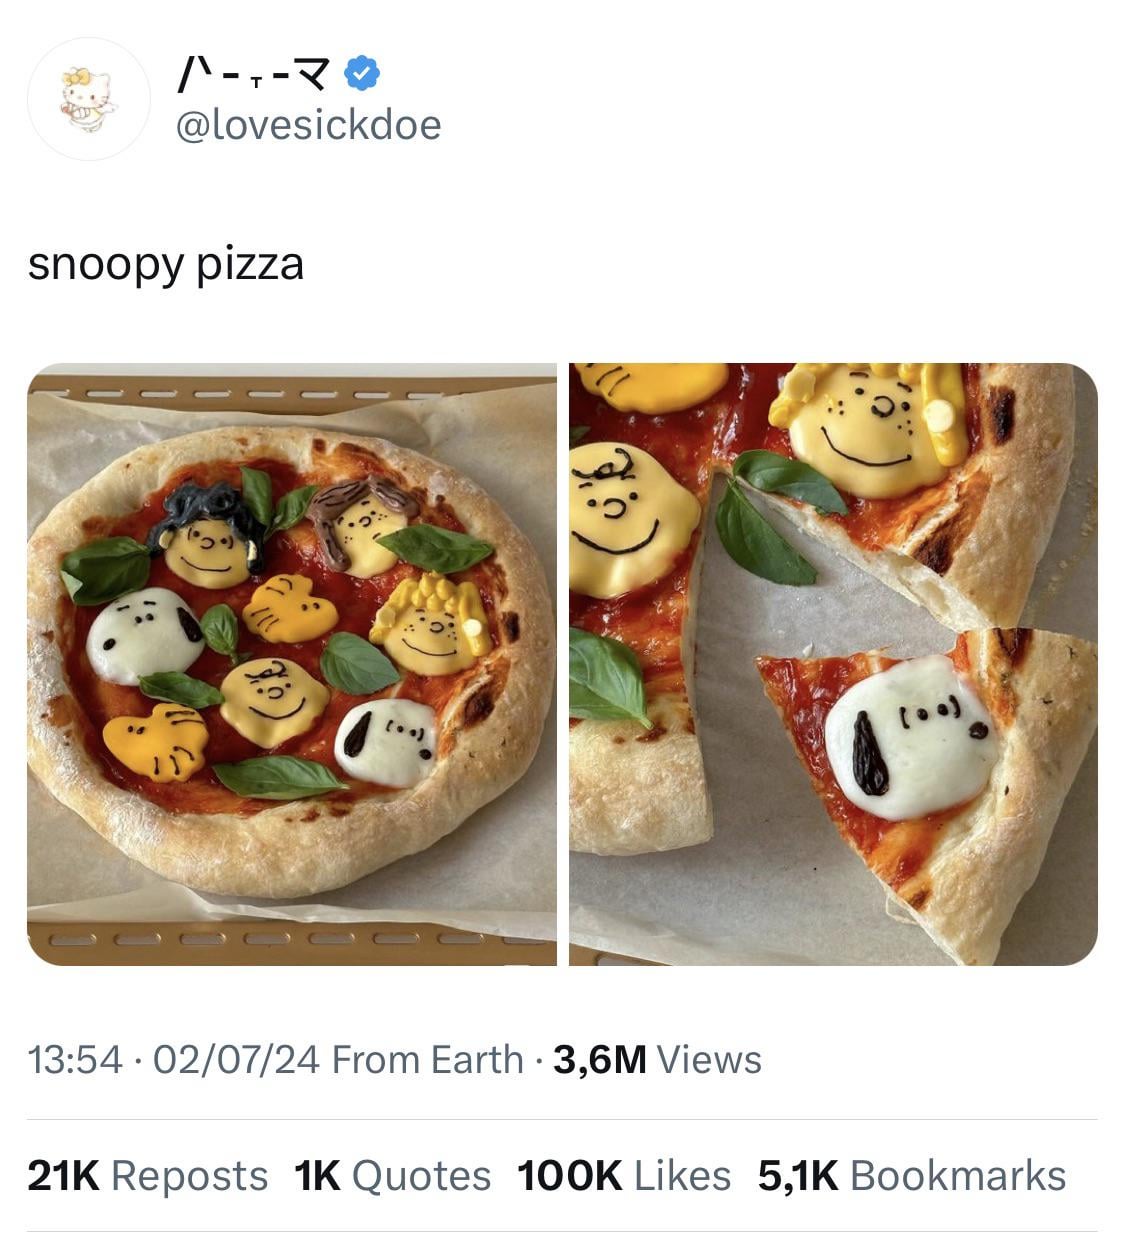
Task: Click the @lovesickdoe handle
Action: click(x=308, y=125)
